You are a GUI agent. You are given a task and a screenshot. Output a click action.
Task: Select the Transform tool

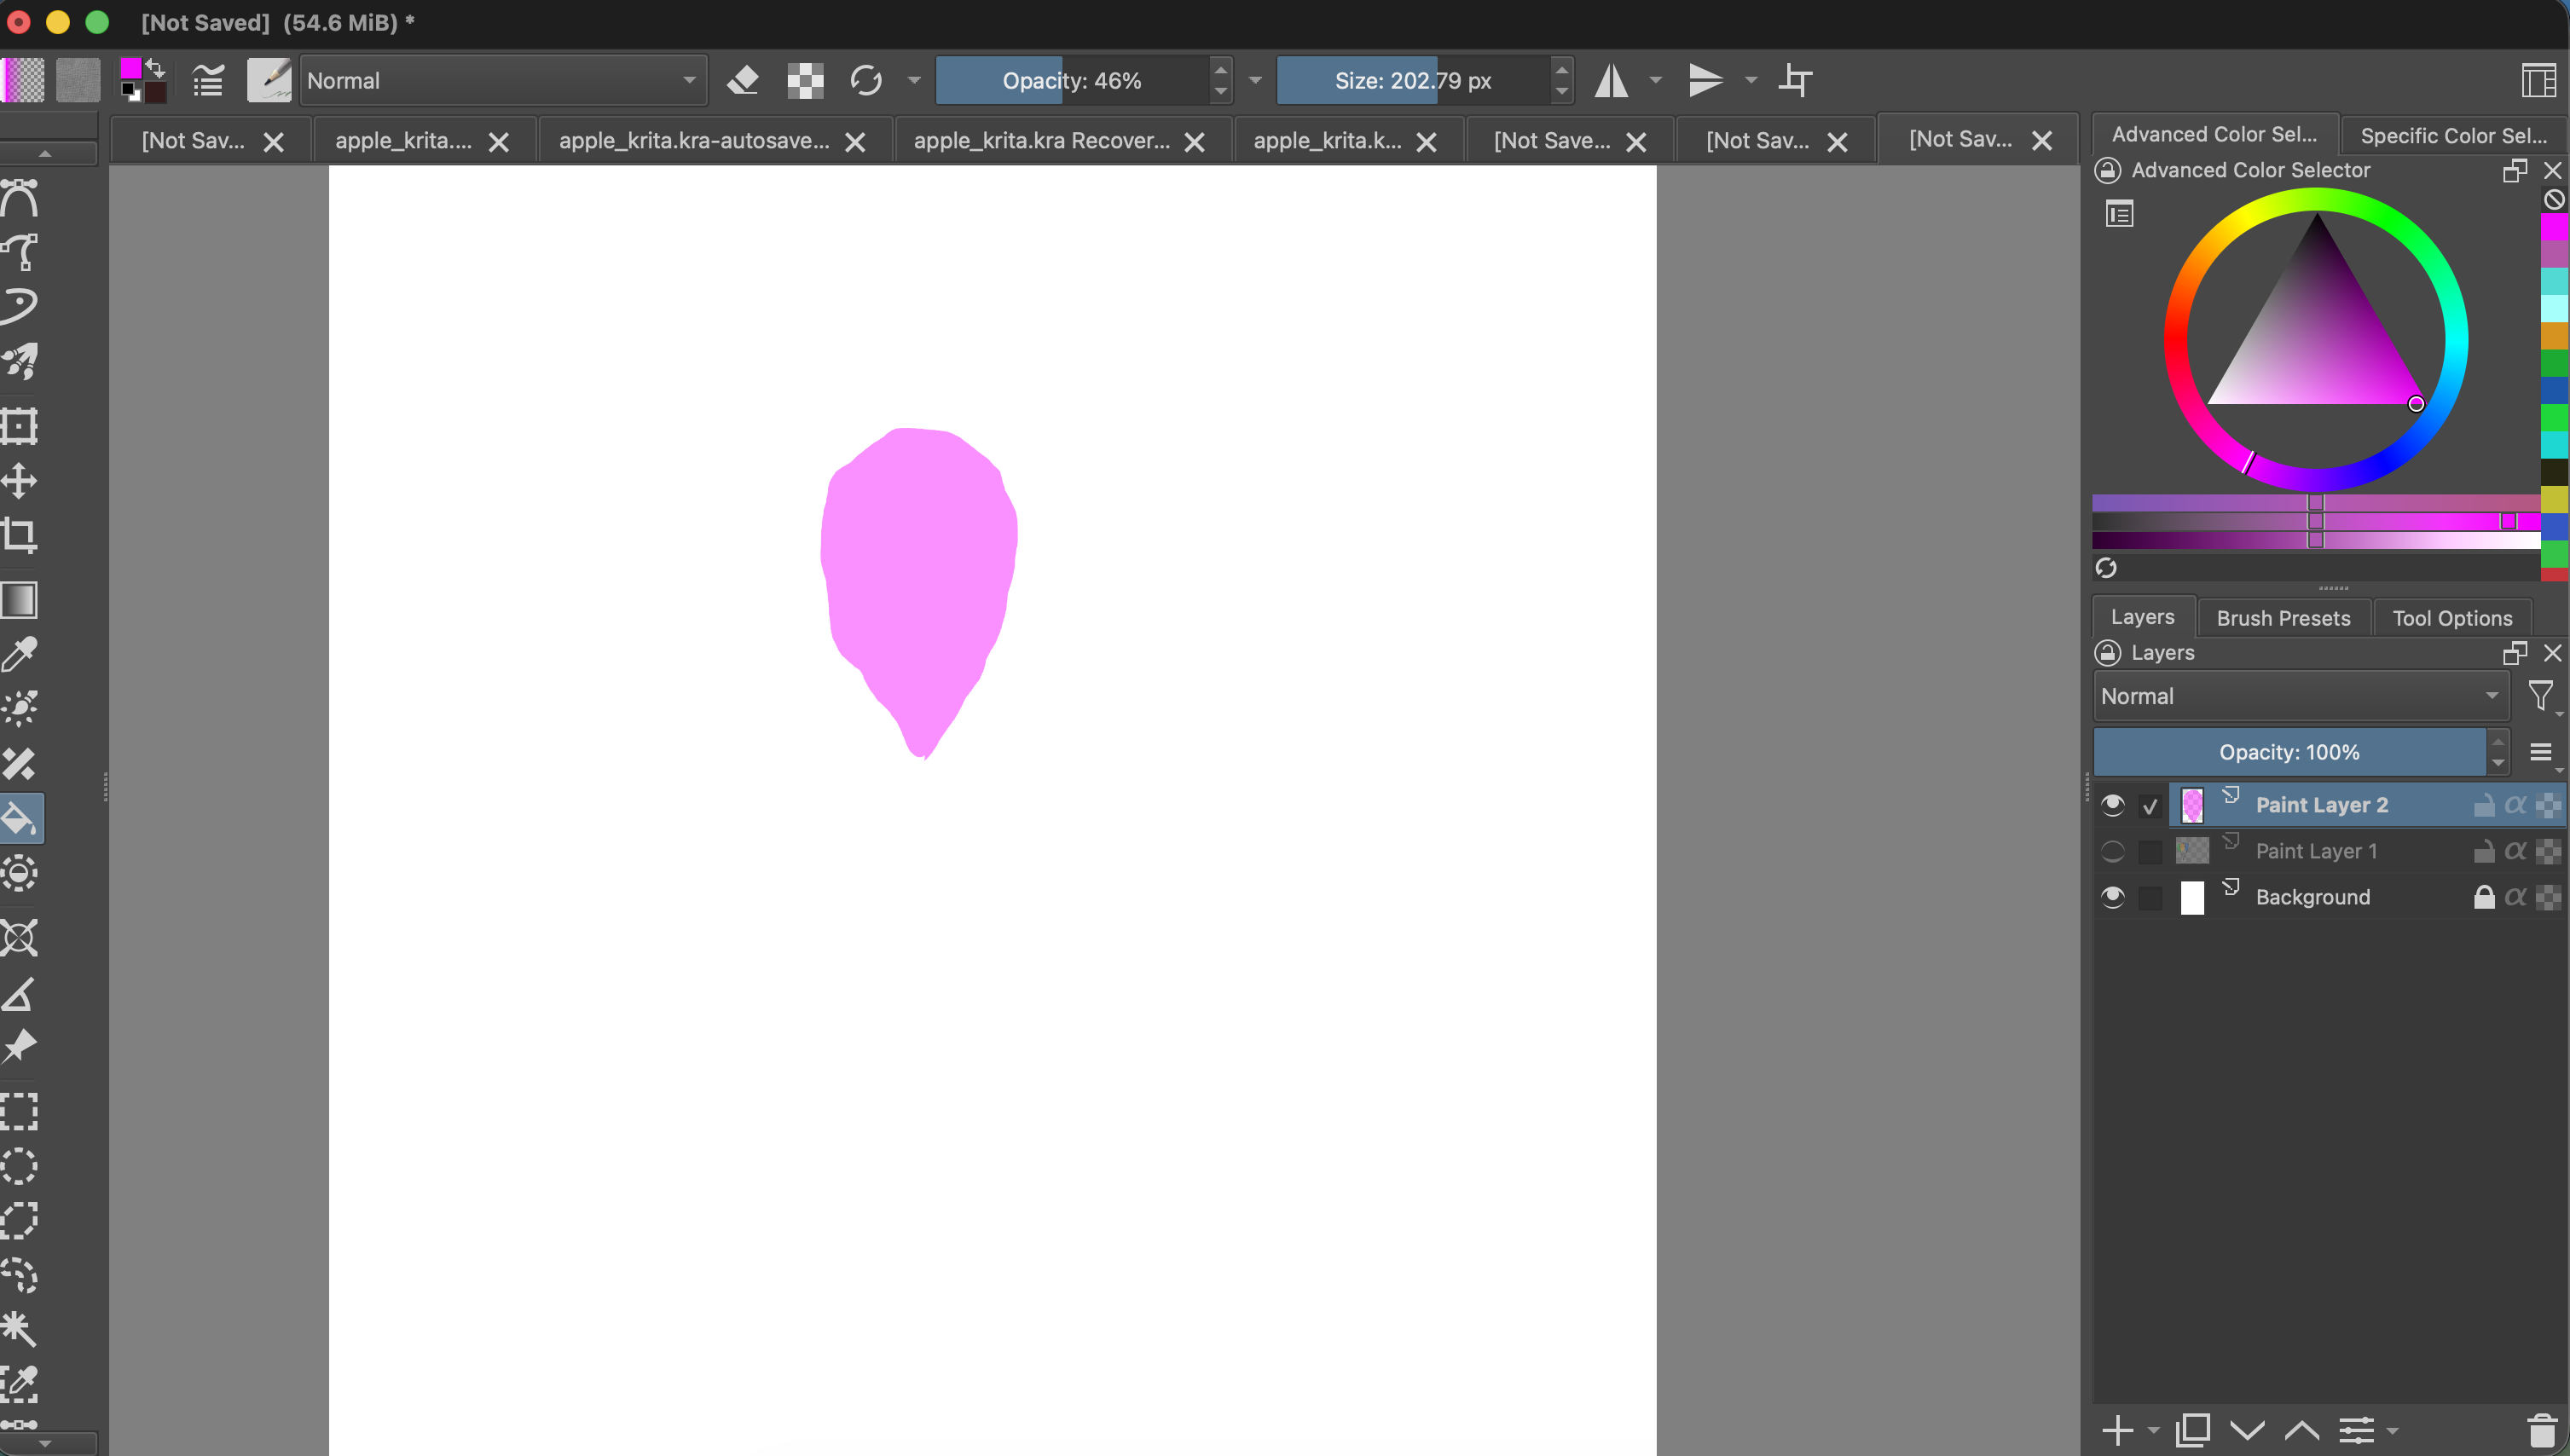point(20,426)
